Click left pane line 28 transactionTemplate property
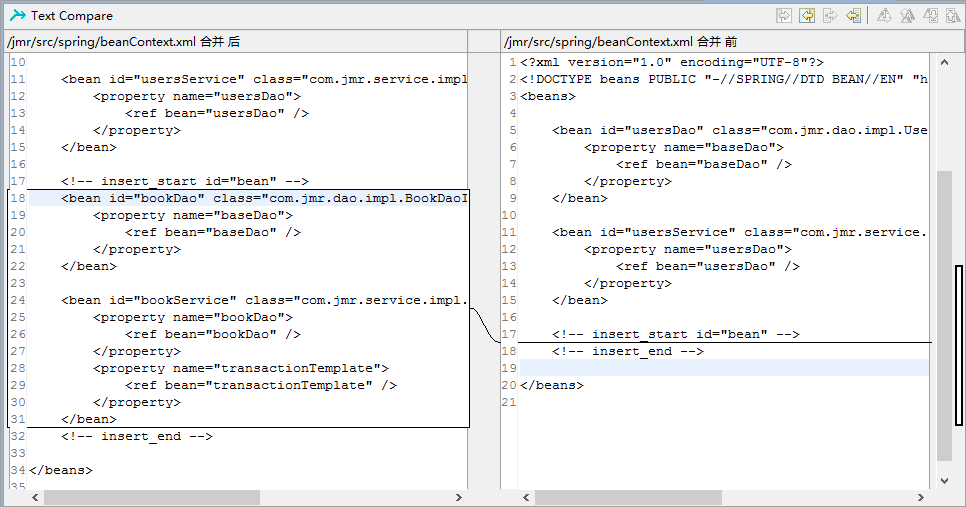 241,368
